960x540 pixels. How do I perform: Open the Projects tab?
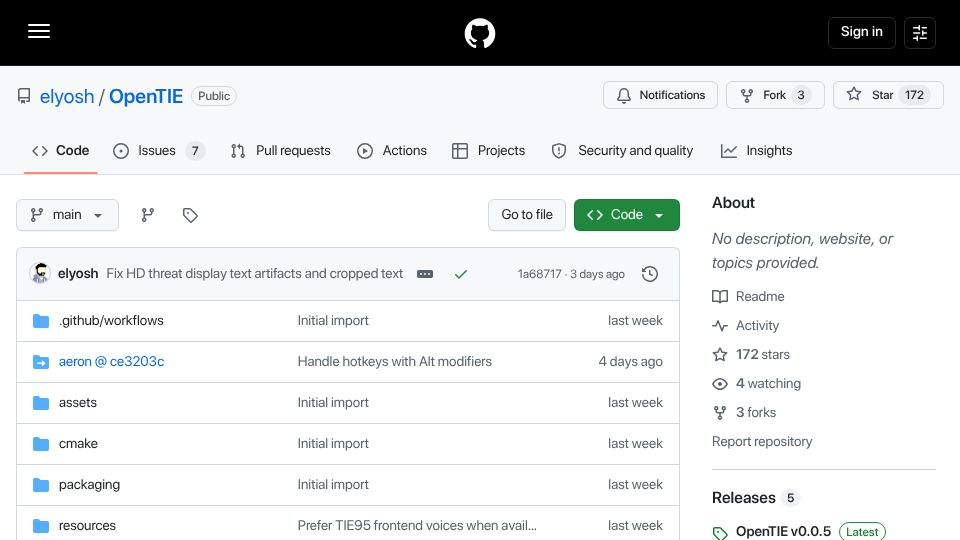pos(489,151)
